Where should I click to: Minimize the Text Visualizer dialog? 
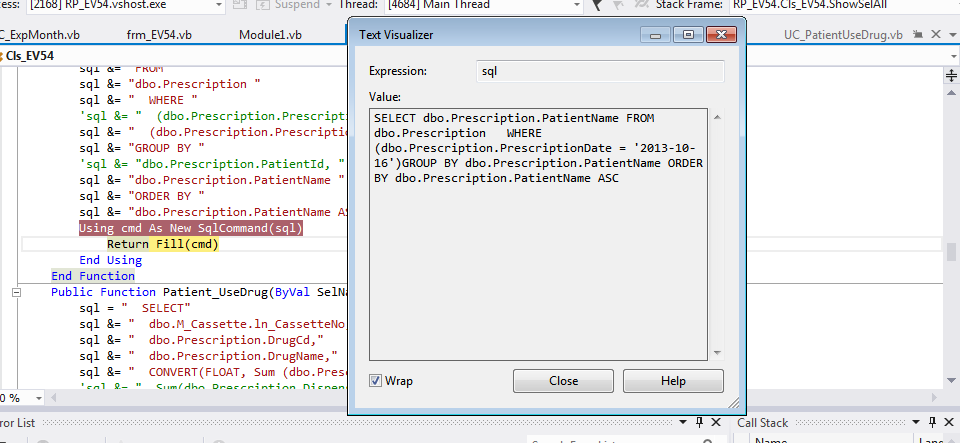[656, 35]
